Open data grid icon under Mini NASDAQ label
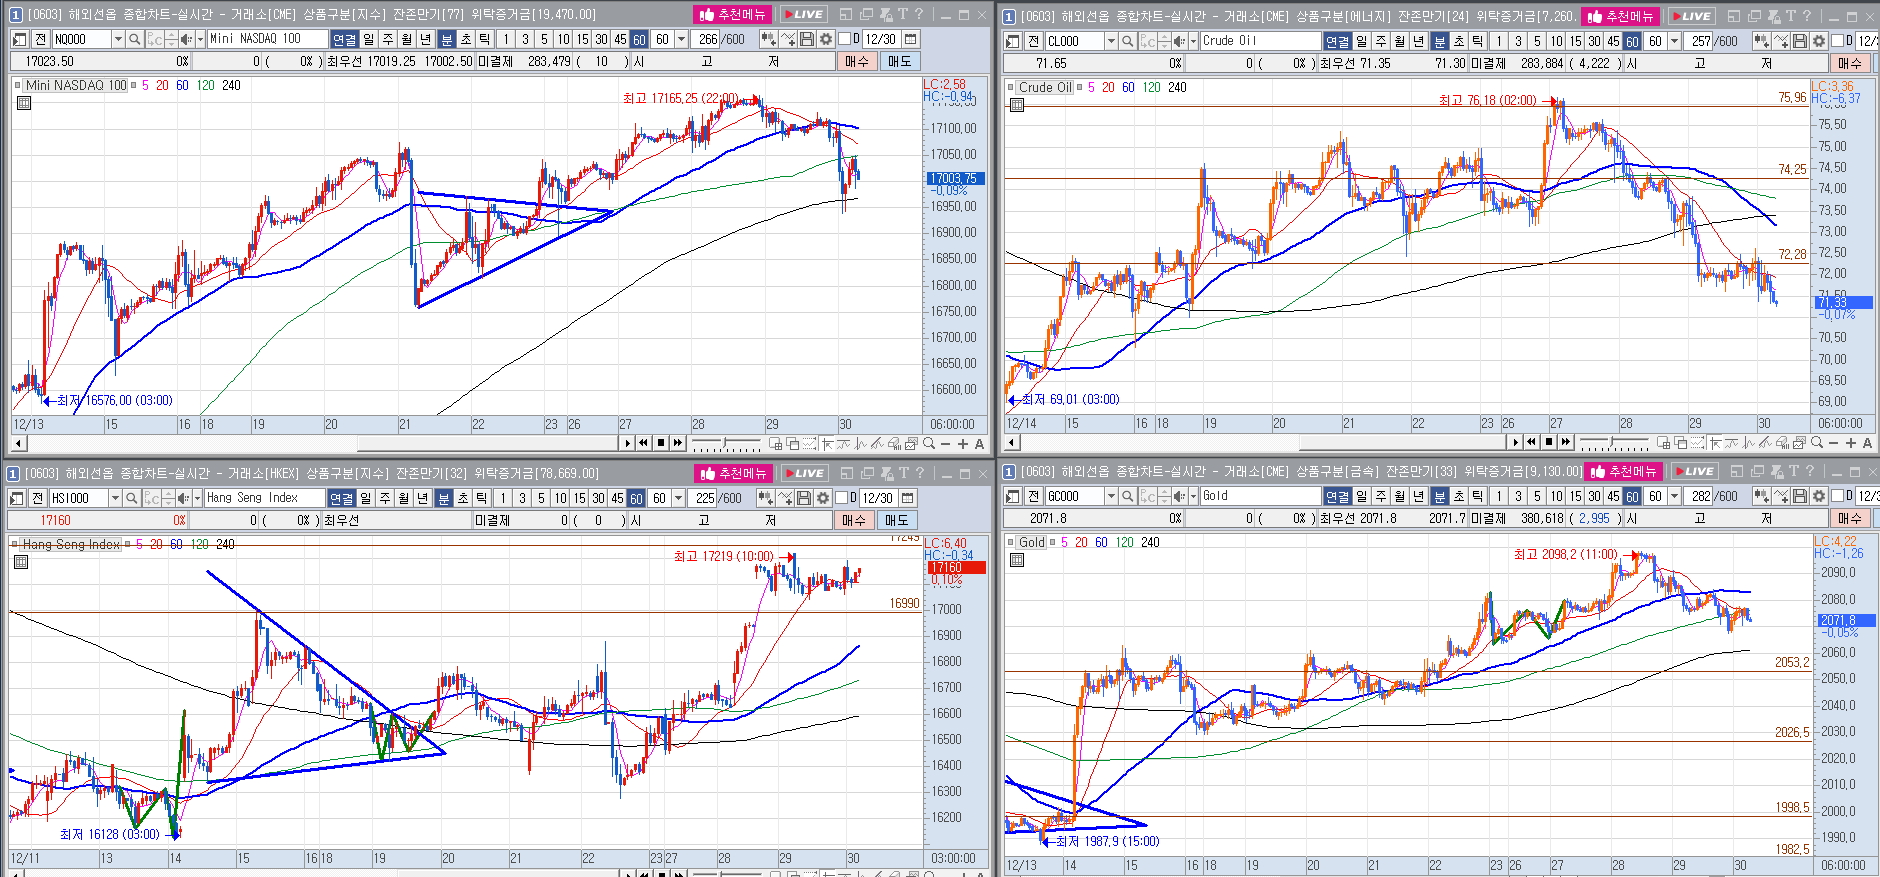This screenshot has width=1880, height=877. pyautogui.click(x=24, y=103)
